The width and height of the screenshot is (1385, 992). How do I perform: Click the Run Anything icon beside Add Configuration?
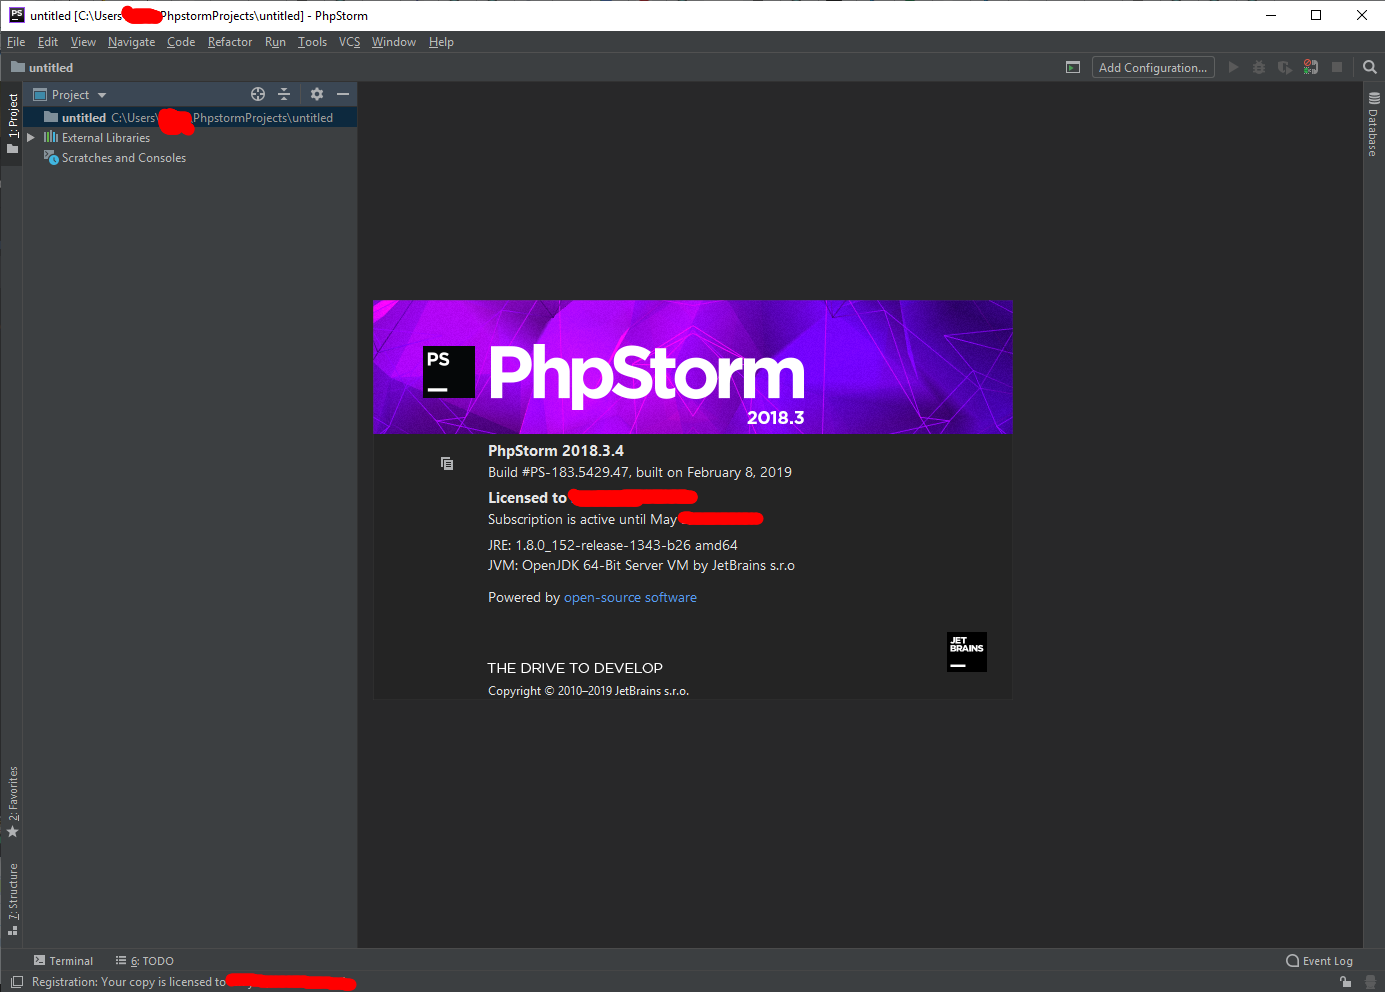click(x=1073, y=67)
